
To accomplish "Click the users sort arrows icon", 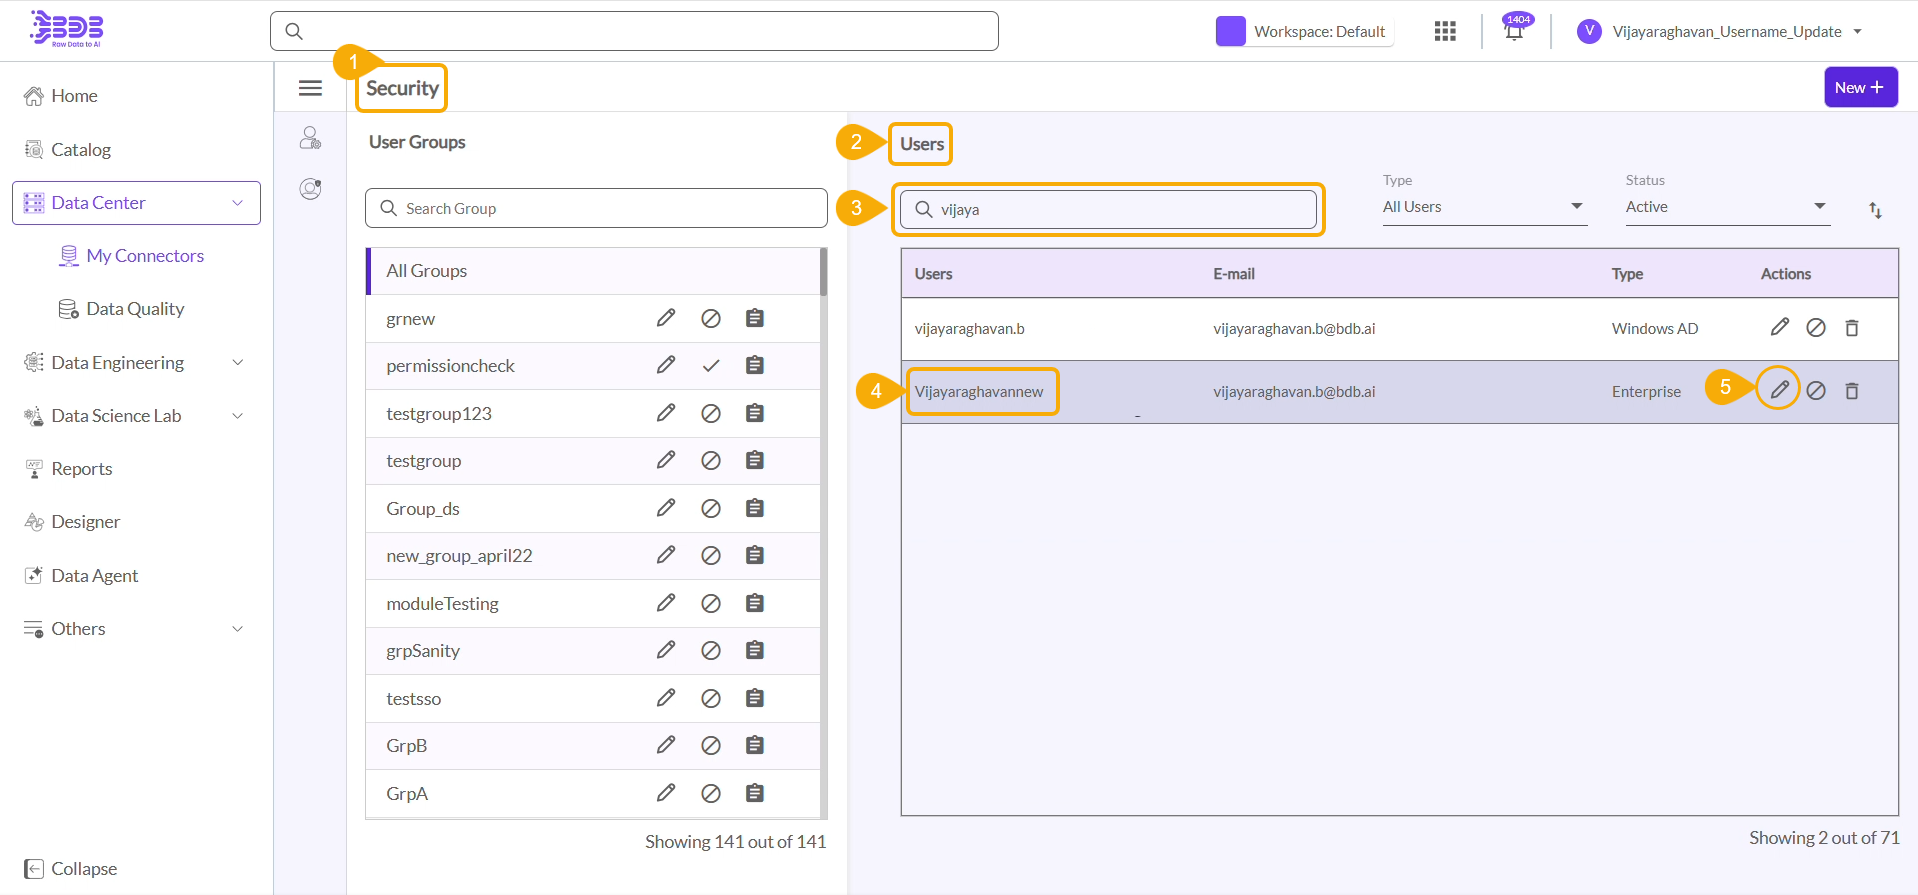I will (x=1875, y=210).
